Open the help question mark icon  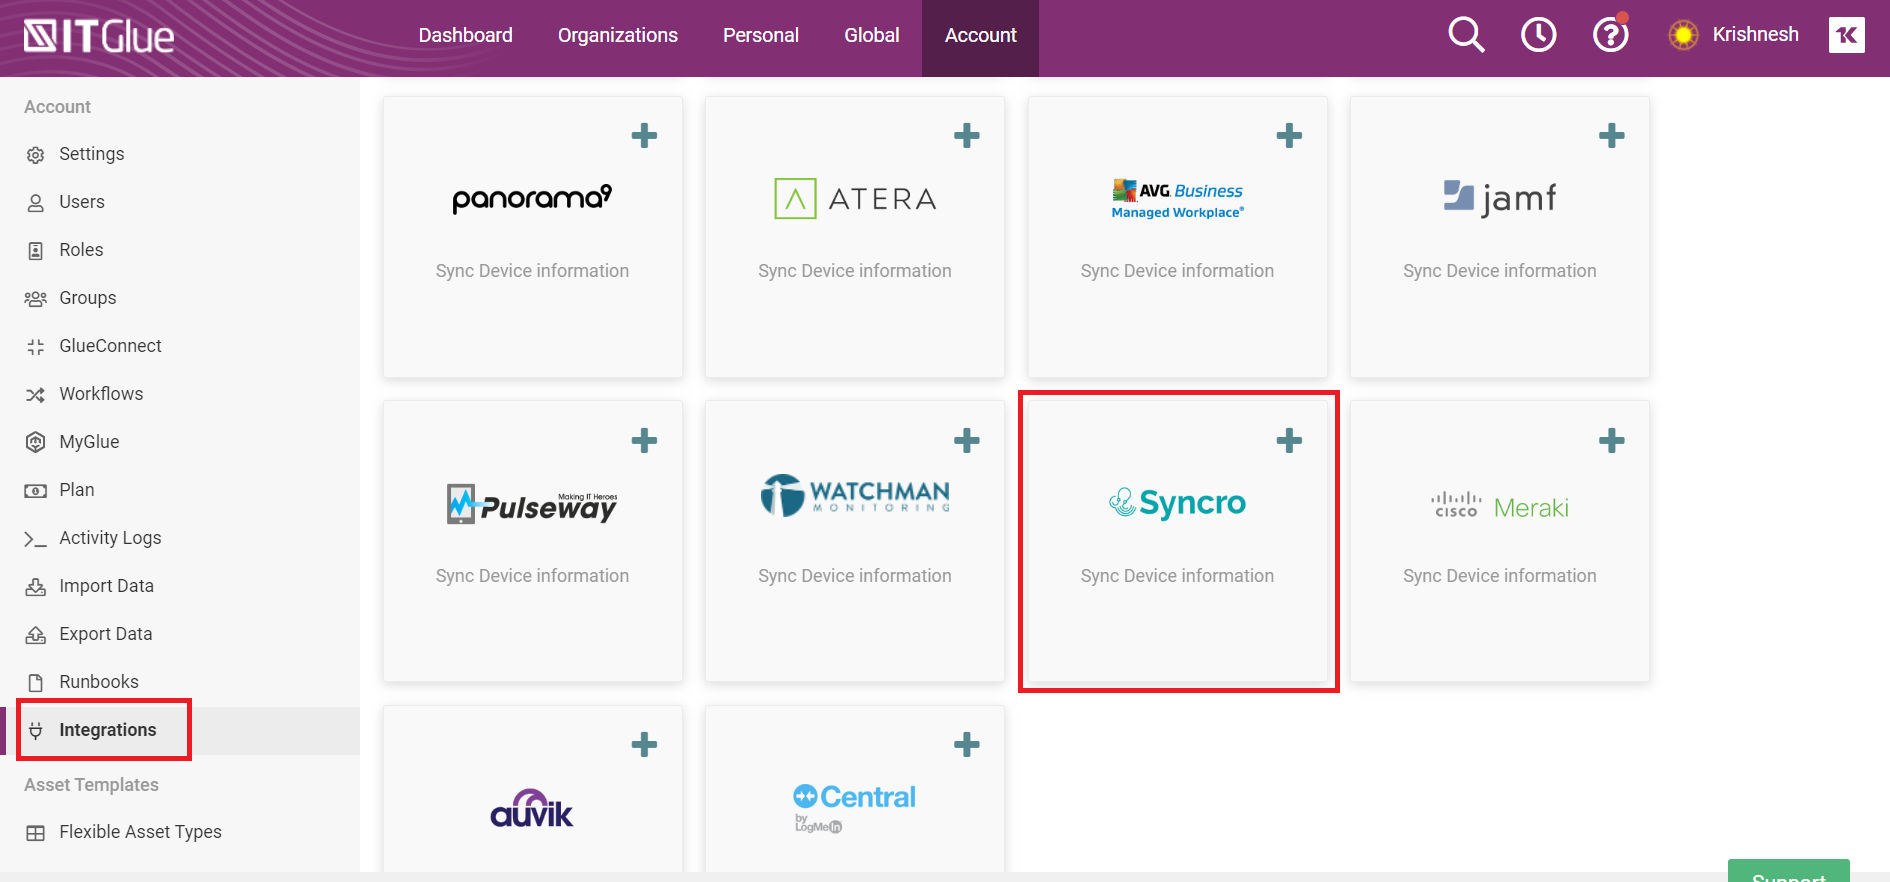pos(1610,35)
